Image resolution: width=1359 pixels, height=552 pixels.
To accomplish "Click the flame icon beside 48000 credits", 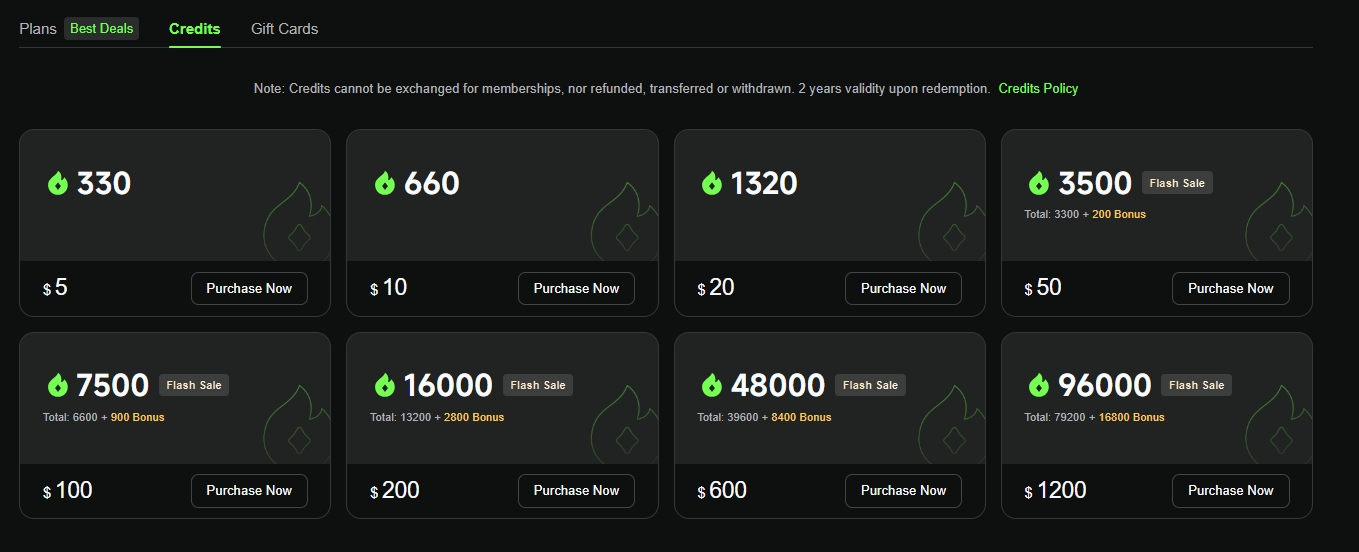I will (x=712, y=385).
